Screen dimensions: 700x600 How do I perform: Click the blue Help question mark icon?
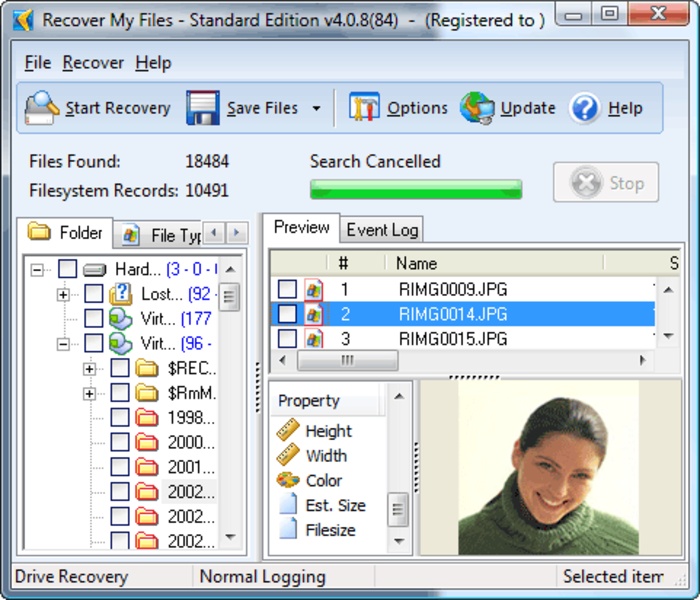point(584,108)
